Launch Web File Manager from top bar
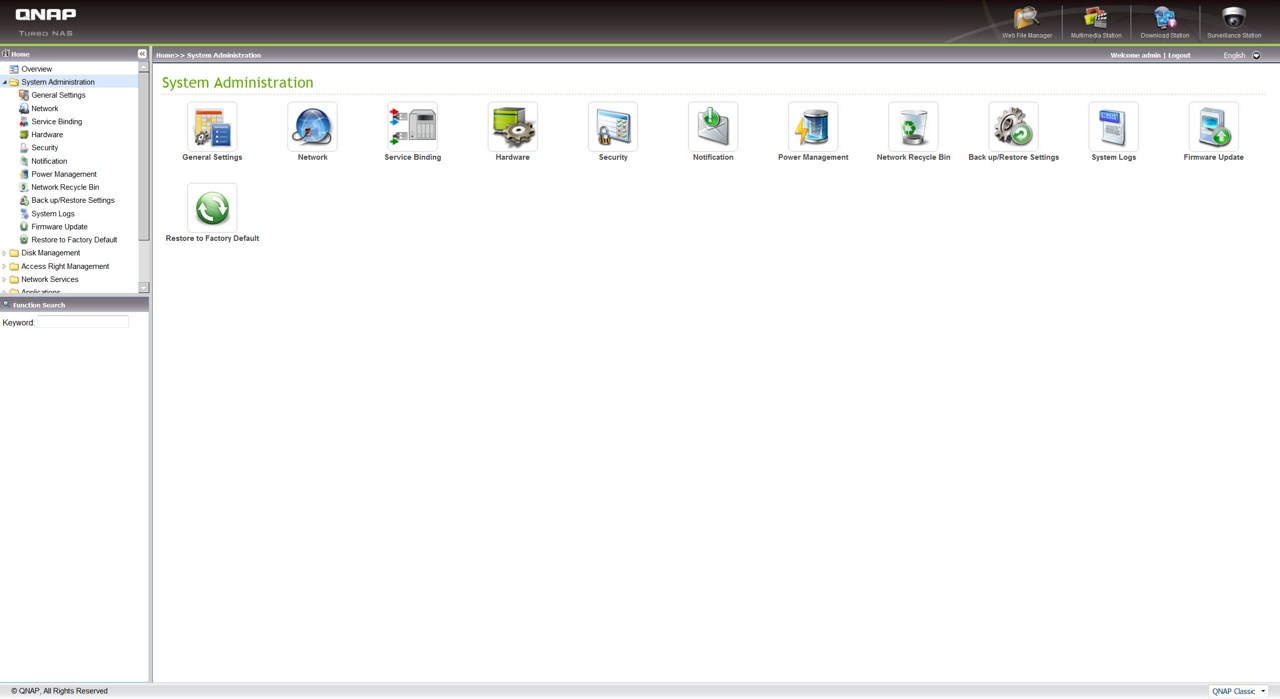This screenshot has height=699, width=1280. [x=1027, y=22]
